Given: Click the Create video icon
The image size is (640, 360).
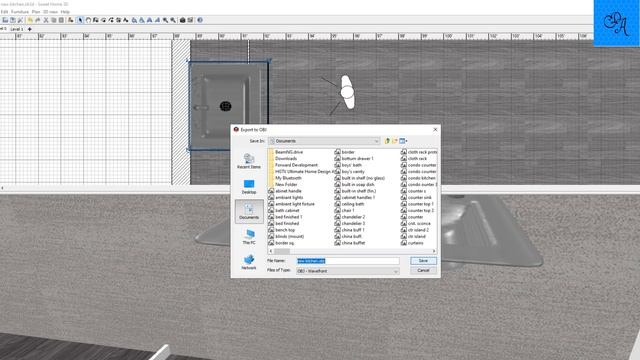Looking at the screenshot, I should (190, 20).
